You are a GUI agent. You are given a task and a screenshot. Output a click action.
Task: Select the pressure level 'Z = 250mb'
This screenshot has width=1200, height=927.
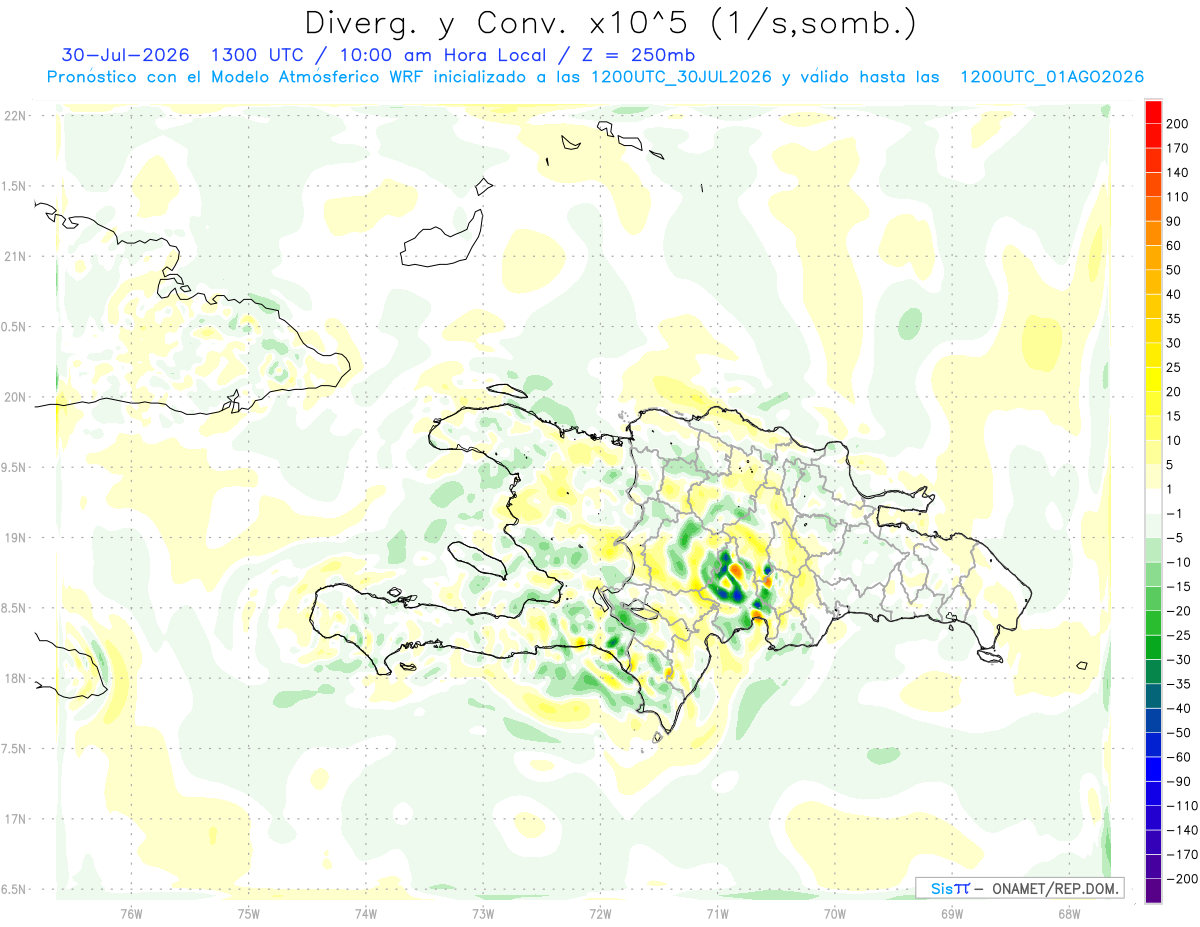coord(637,55)
